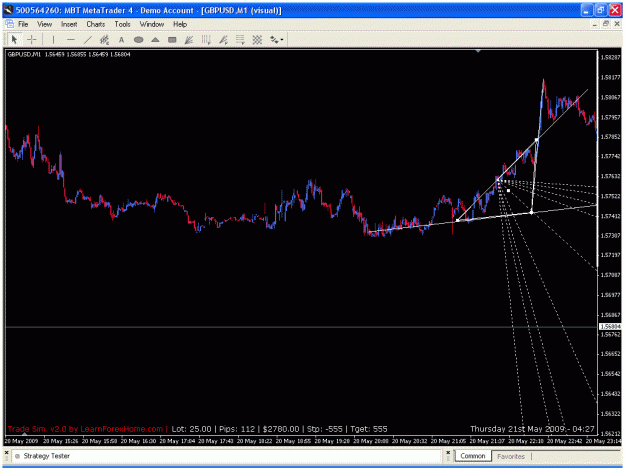Click the 1.57632 price axis label
This screenshot has height=468, width=625.
coord(610,176)
